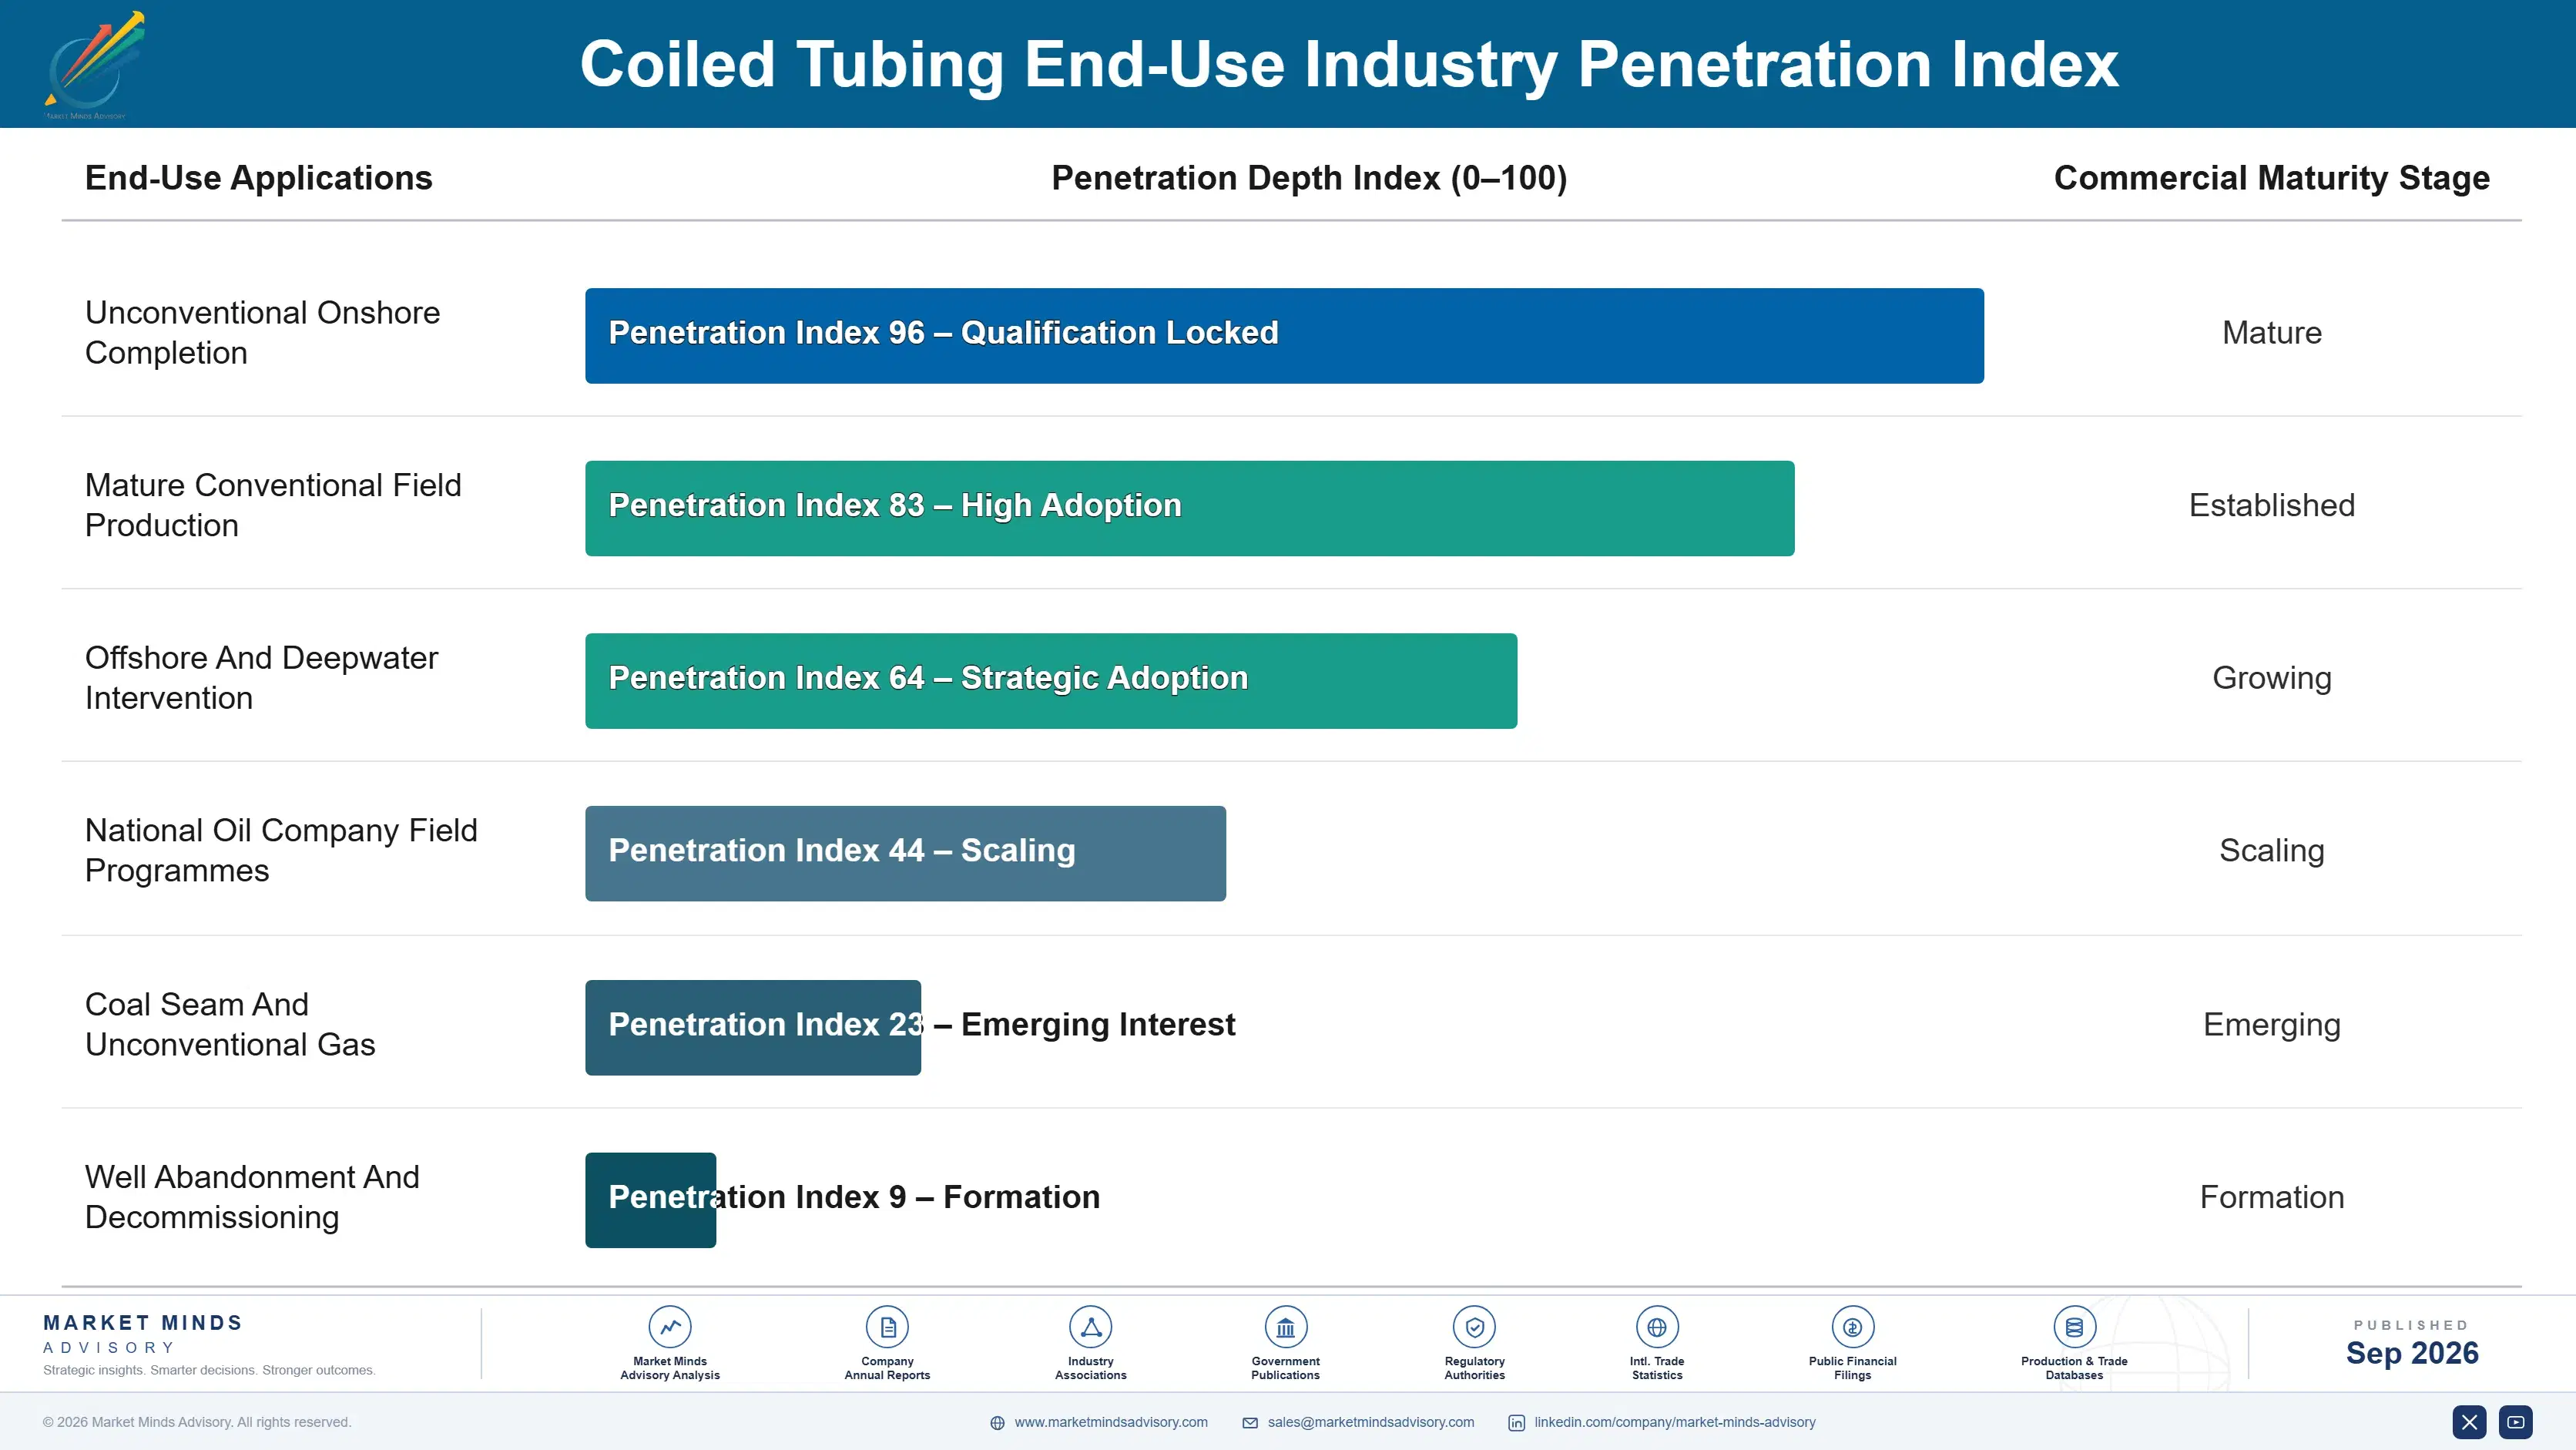2576x1450 pixels.
Task: Click the envelope icon beside the sales email
Action: point(1250,1423)
